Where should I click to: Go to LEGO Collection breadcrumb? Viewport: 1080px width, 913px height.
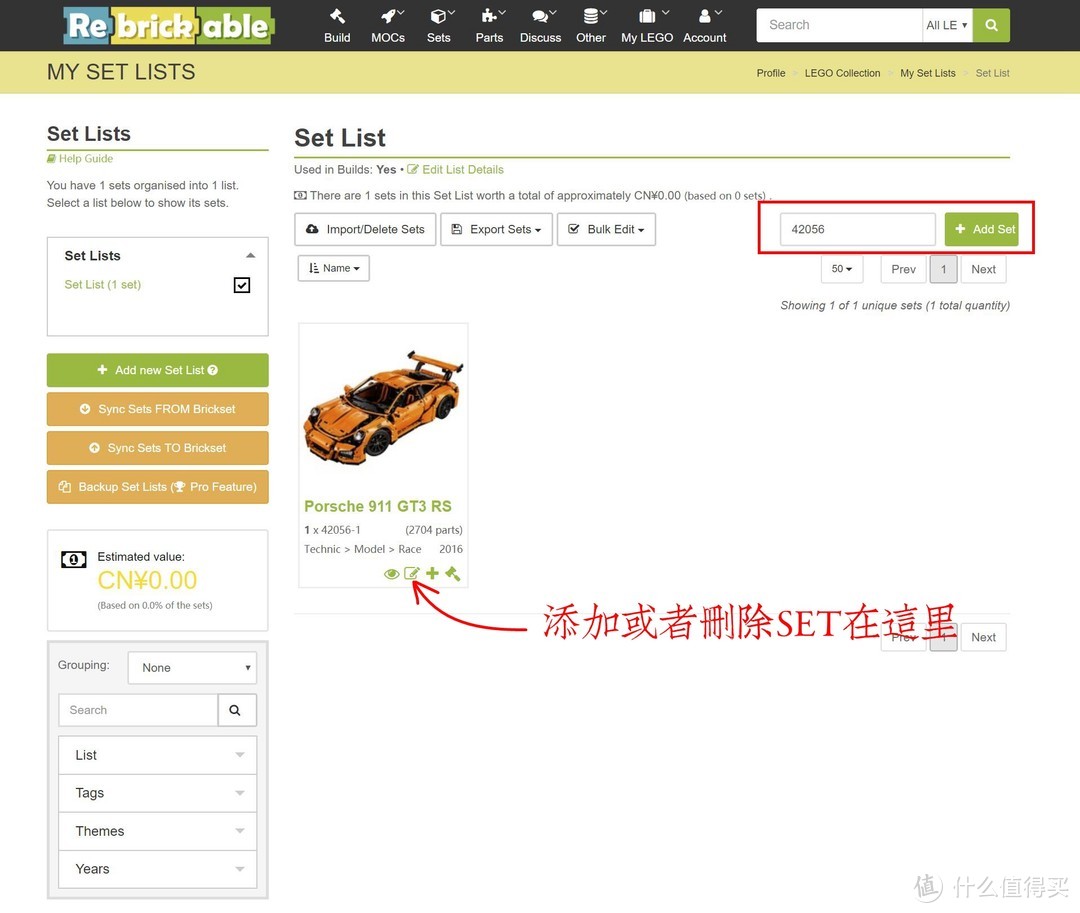pos(842,73)
